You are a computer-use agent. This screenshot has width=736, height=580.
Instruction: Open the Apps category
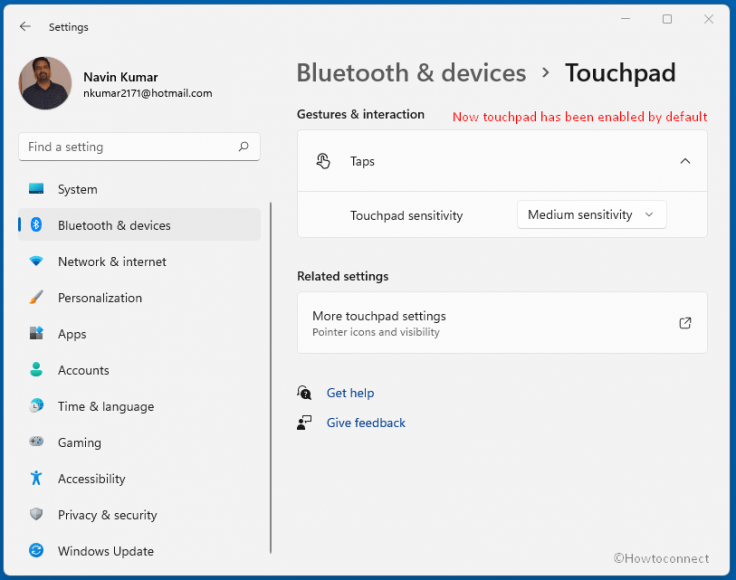pyautogui.click(x=139, y=334)
